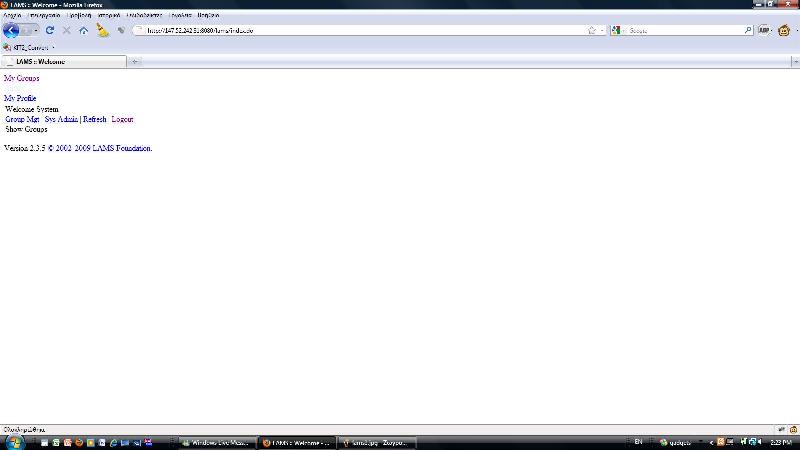The width and height of the screenshot is (800, 450).
Task: Go to the Home page icon
Action: tap(83, 30)
